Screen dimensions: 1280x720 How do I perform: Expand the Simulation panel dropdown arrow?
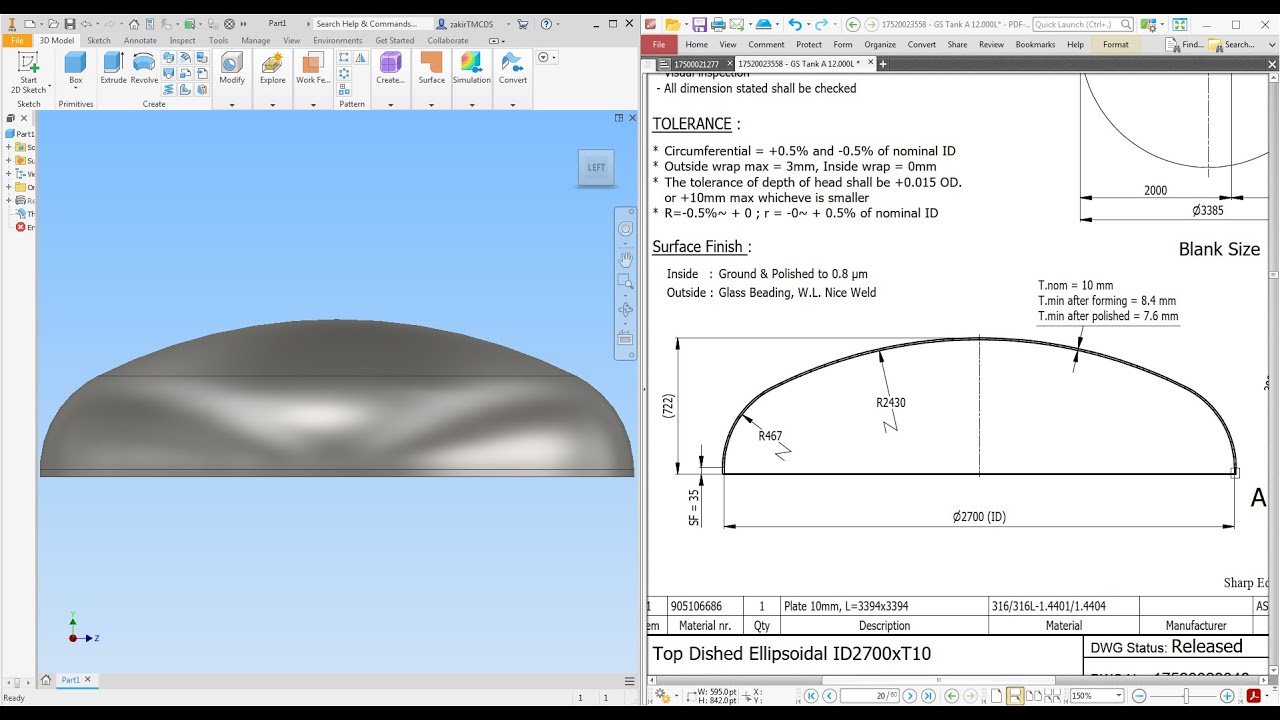pyautogui.click(x=471, y=104)
